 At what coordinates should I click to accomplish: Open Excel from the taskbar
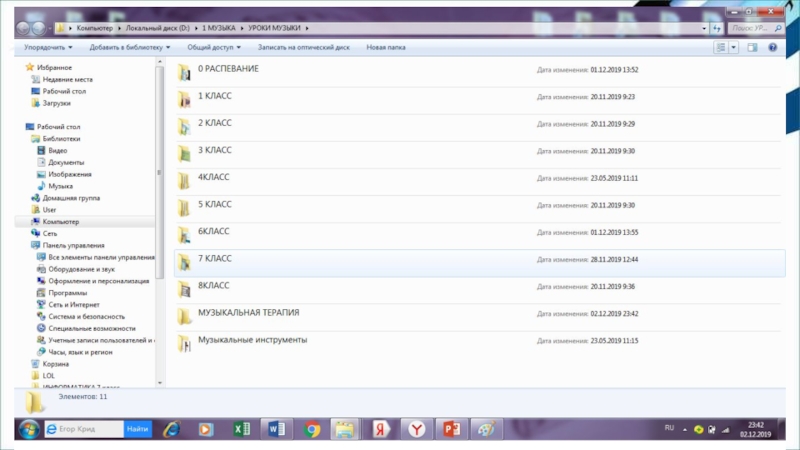[241, 429]
